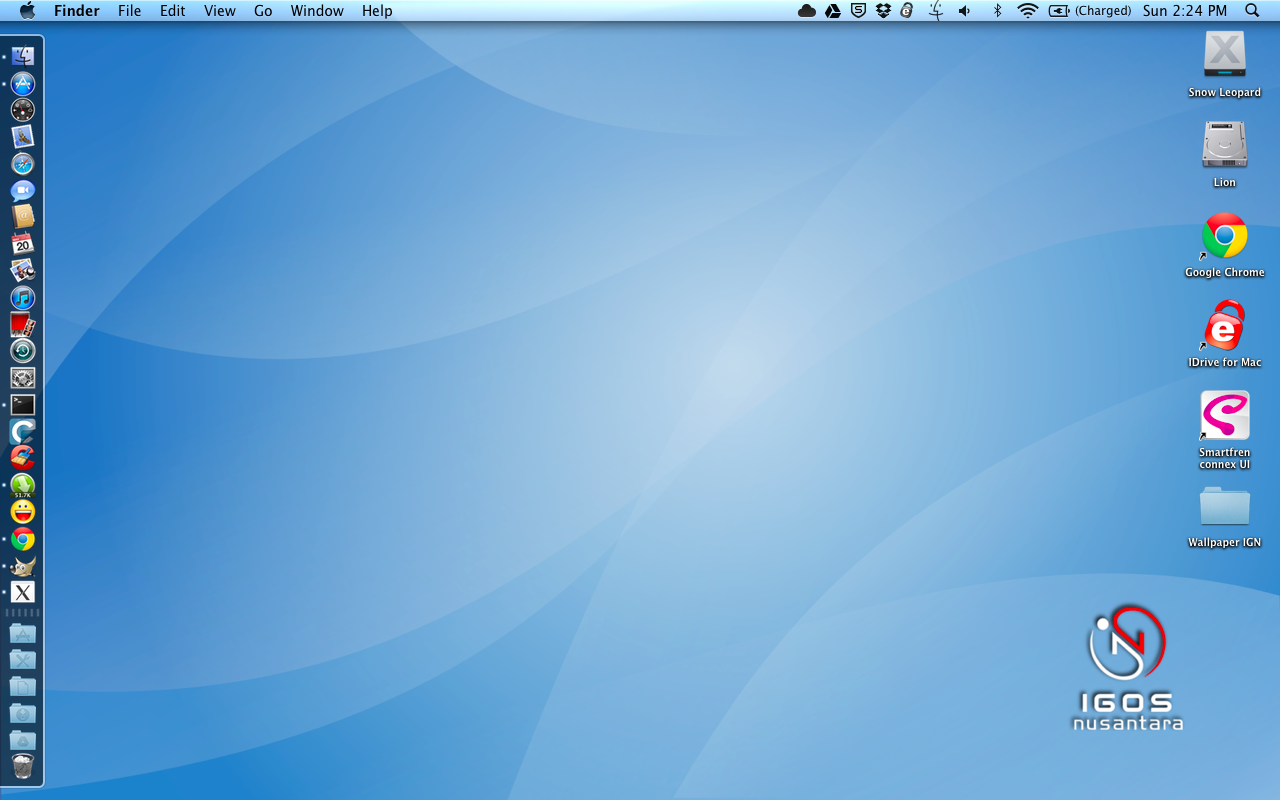Open the Edit menu
The image size is (1280, 800).
pos(173,11)
